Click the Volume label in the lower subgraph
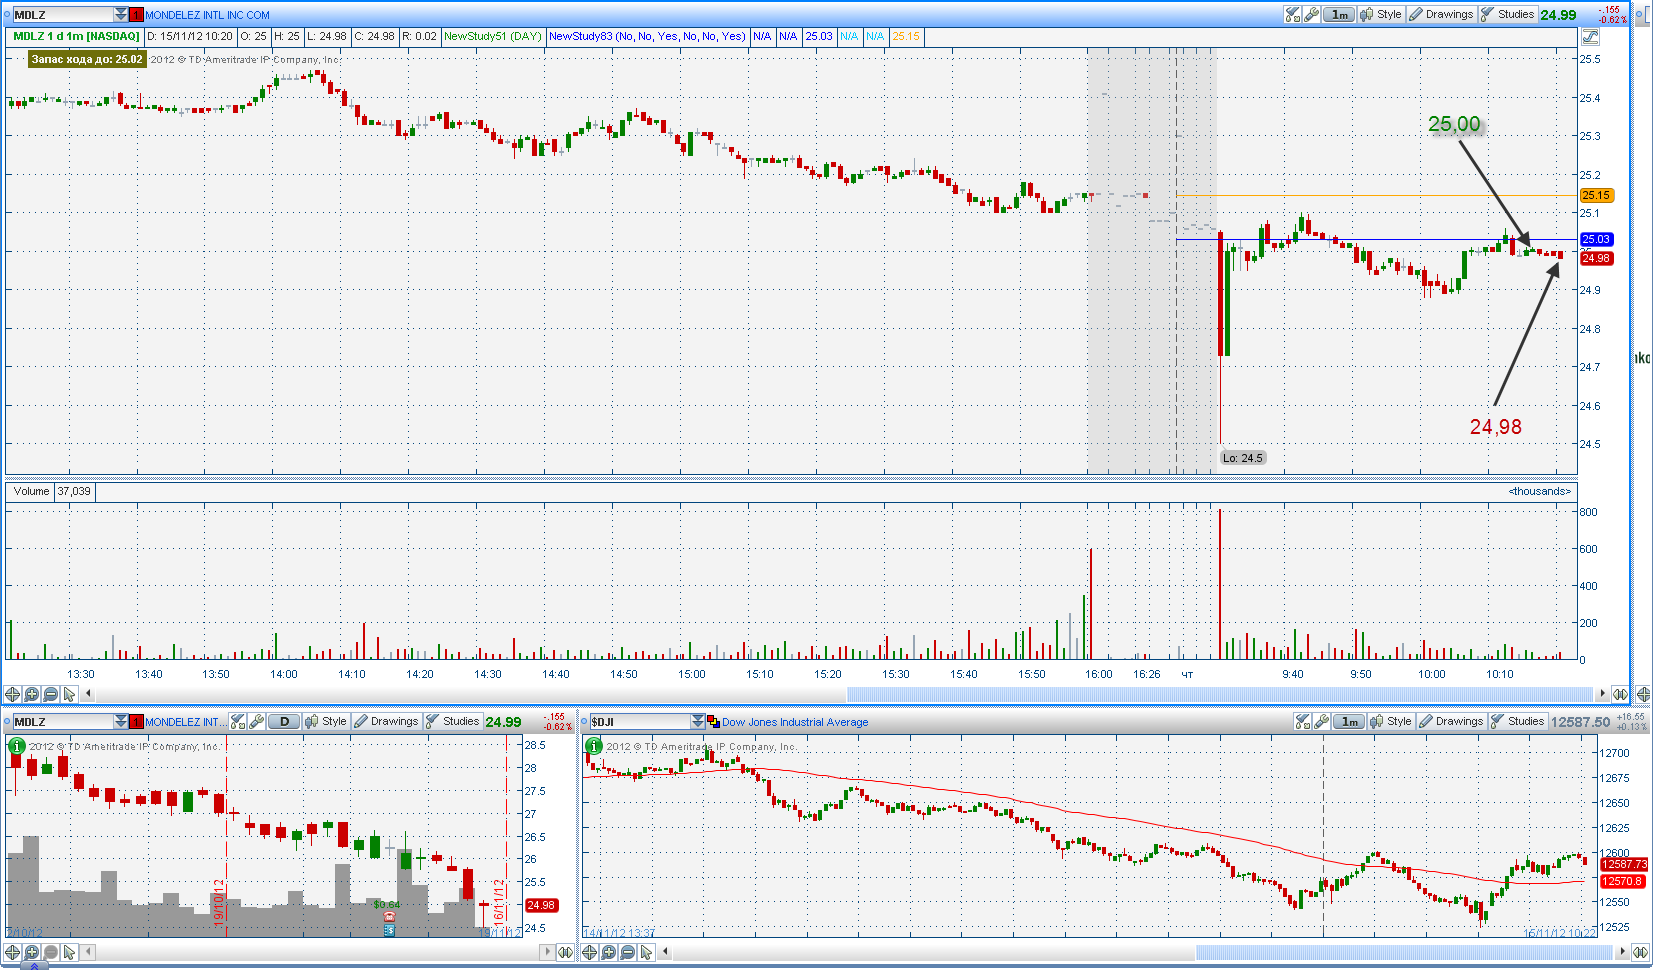 [31, 491]
